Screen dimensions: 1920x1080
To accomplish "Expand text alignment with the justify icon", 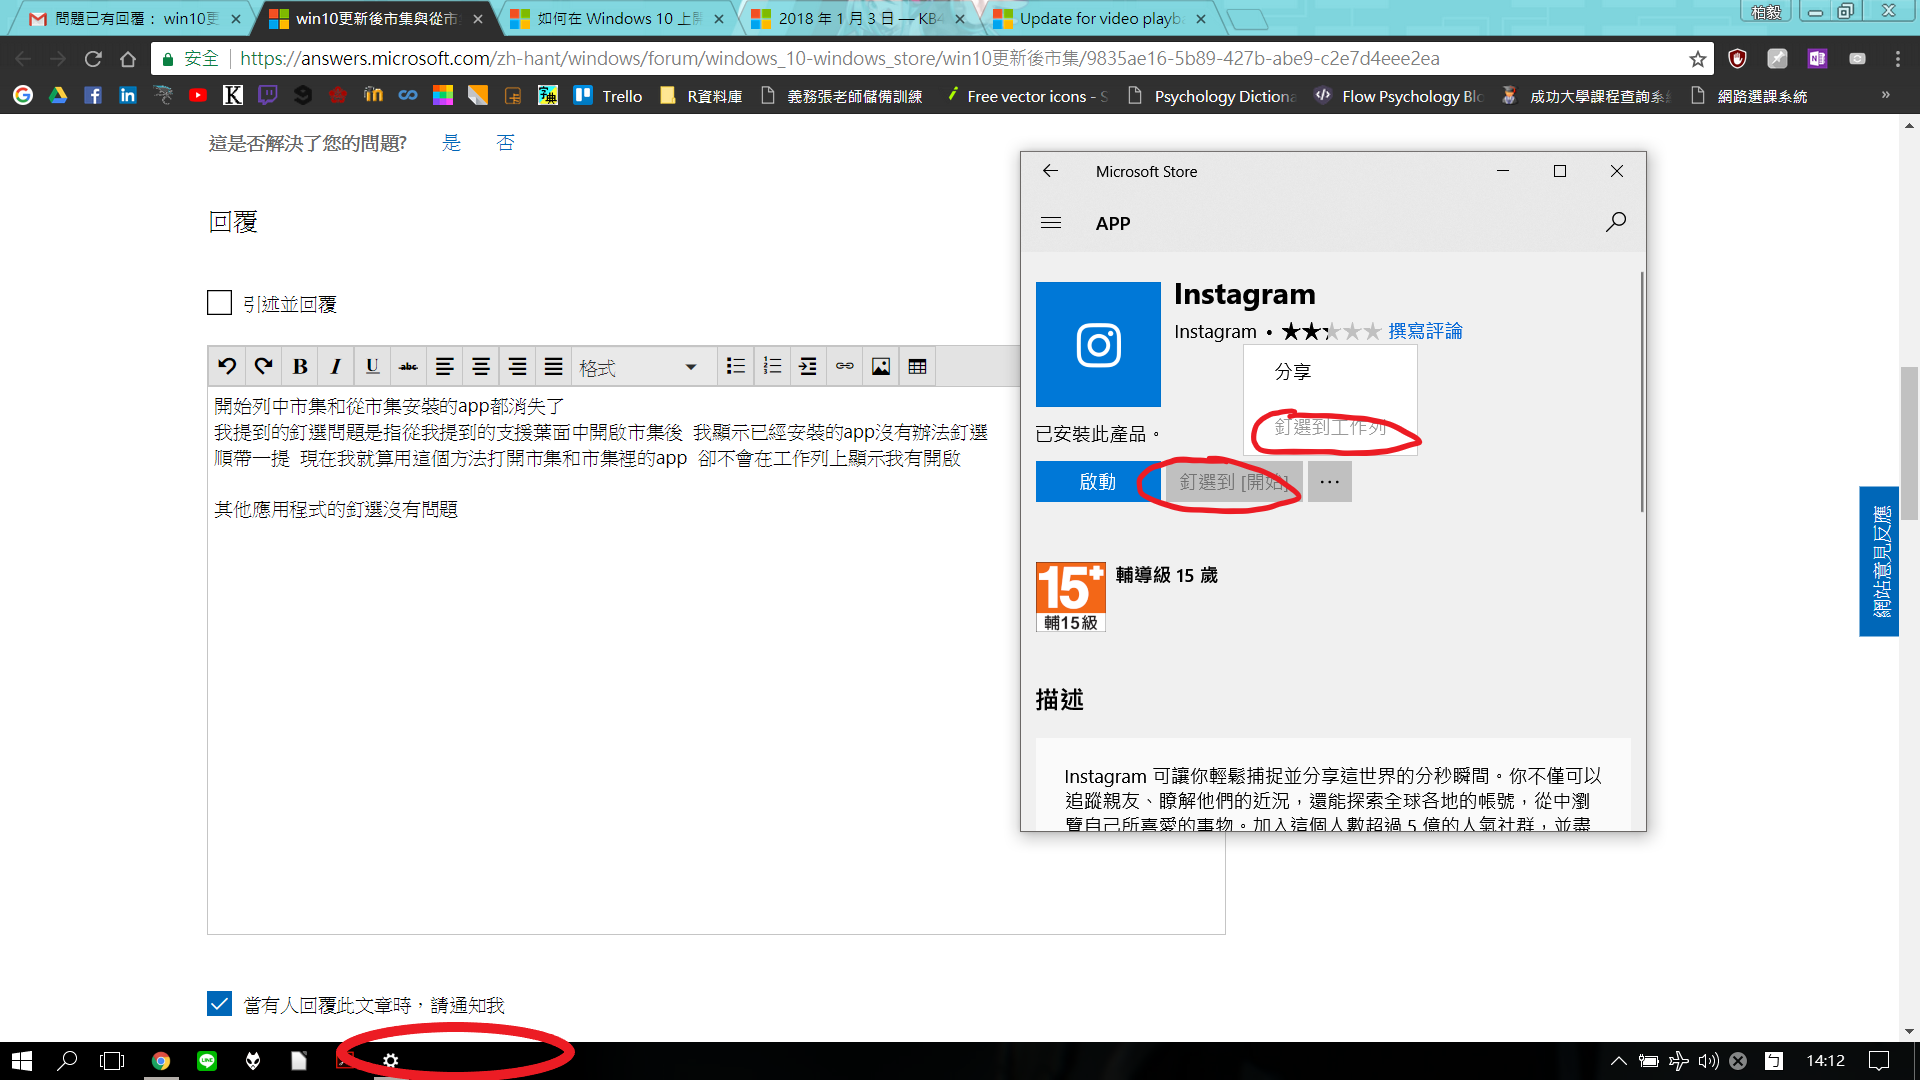I will (x=553, y=366).
